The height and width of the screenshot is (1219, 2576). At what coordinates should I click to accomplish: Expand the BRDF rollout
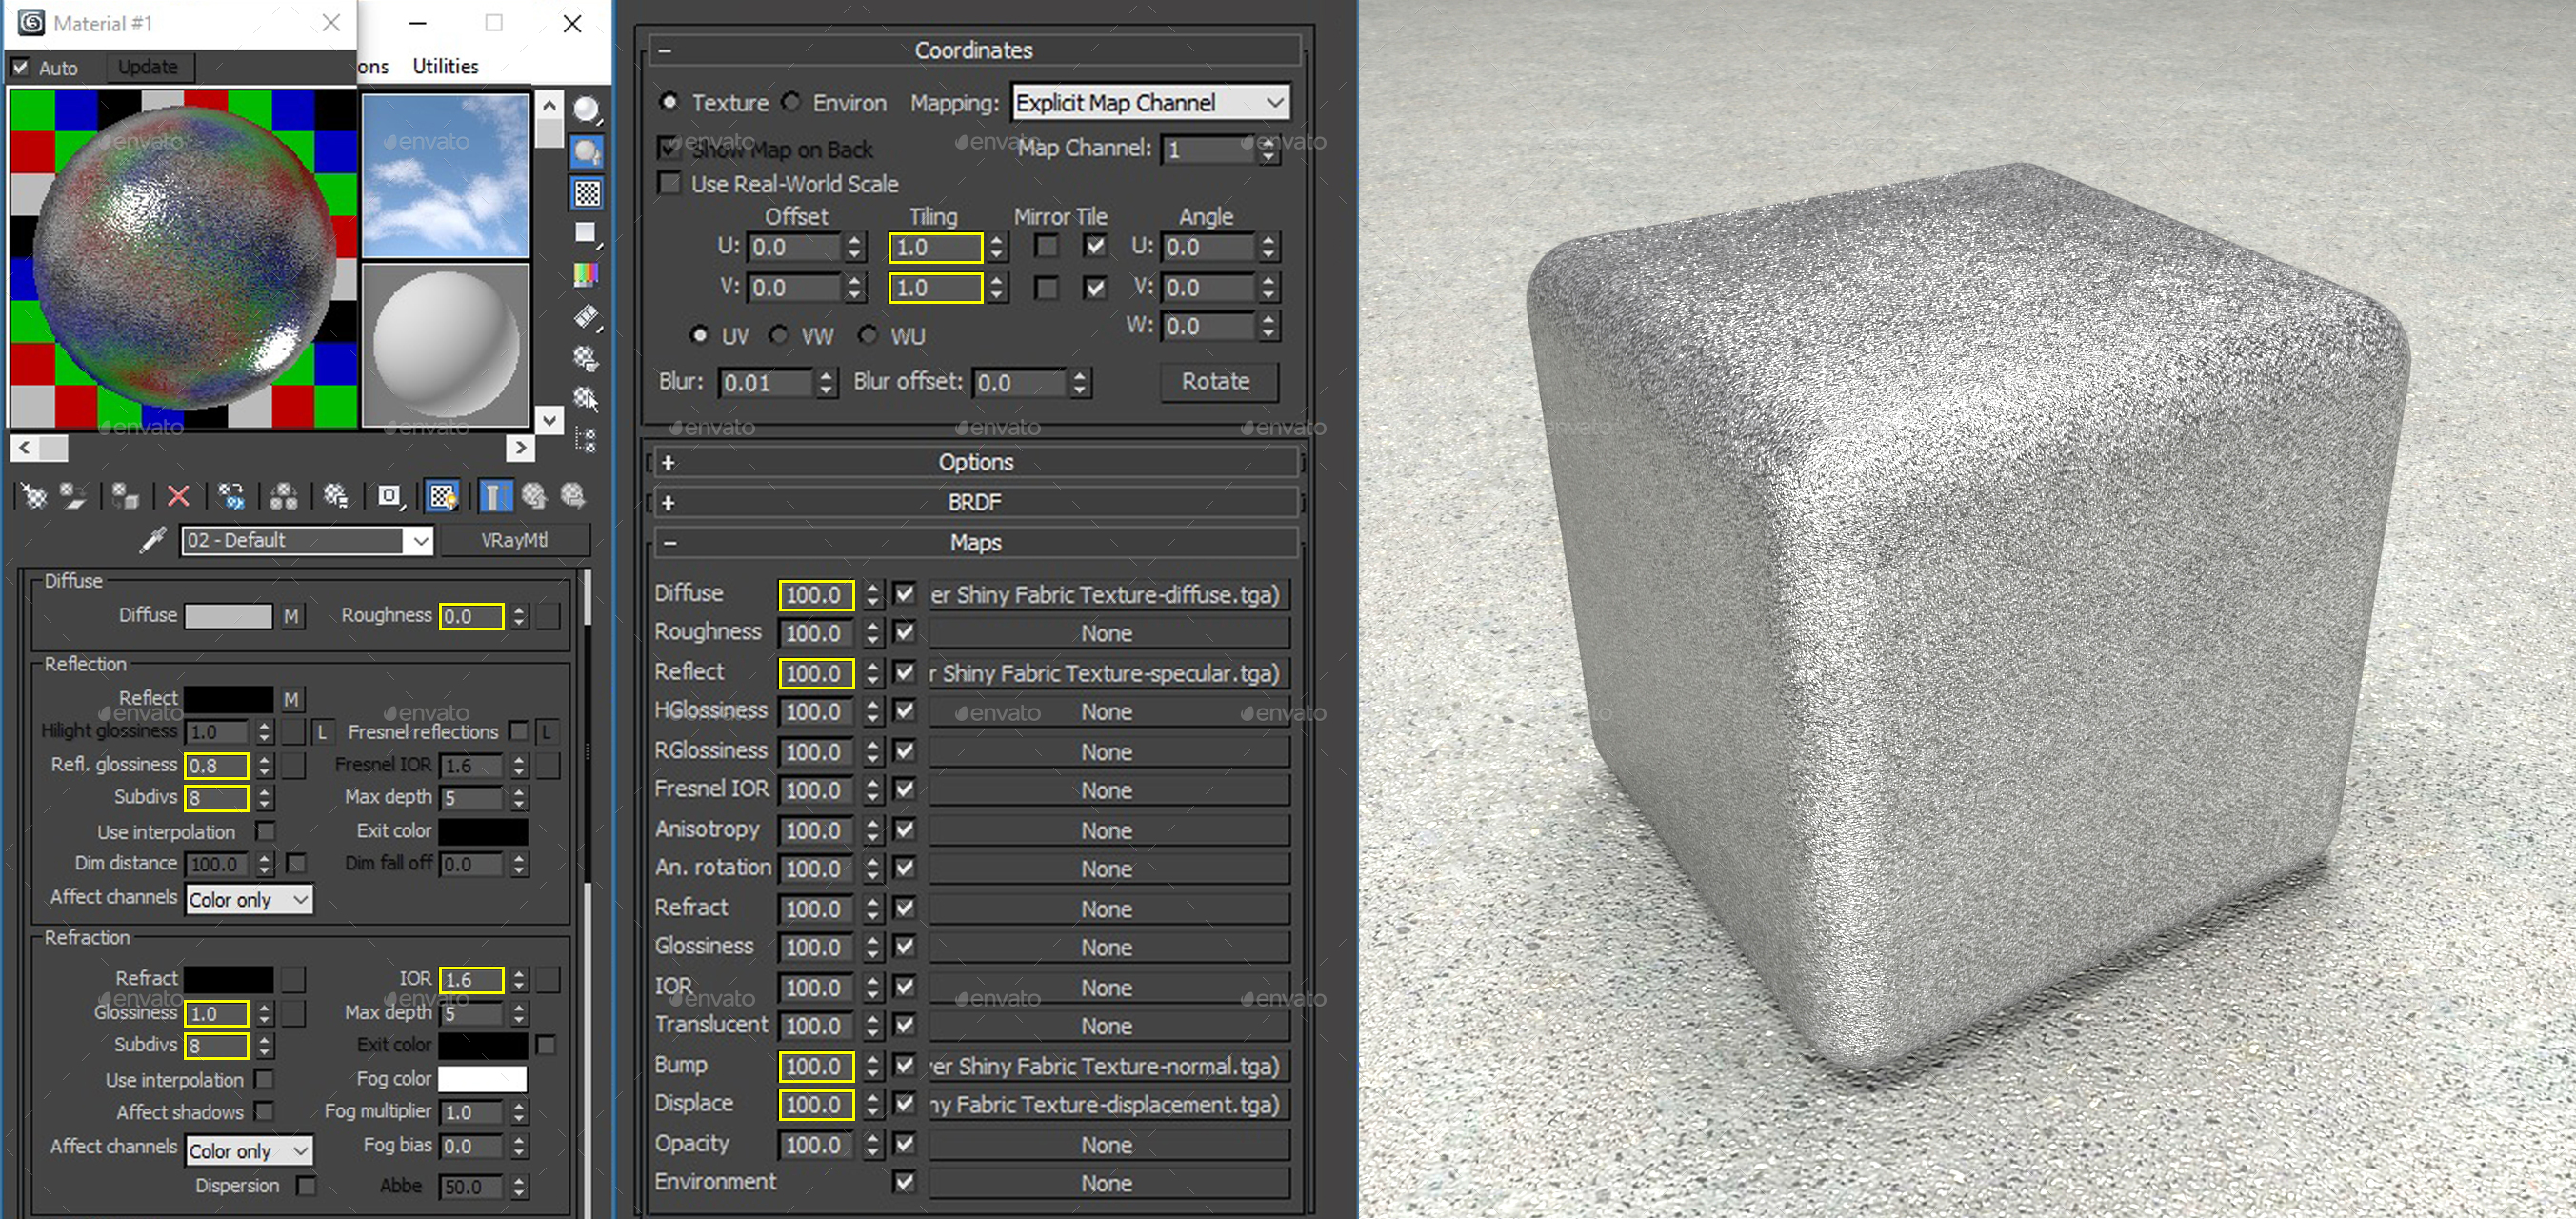coord(974,502)
